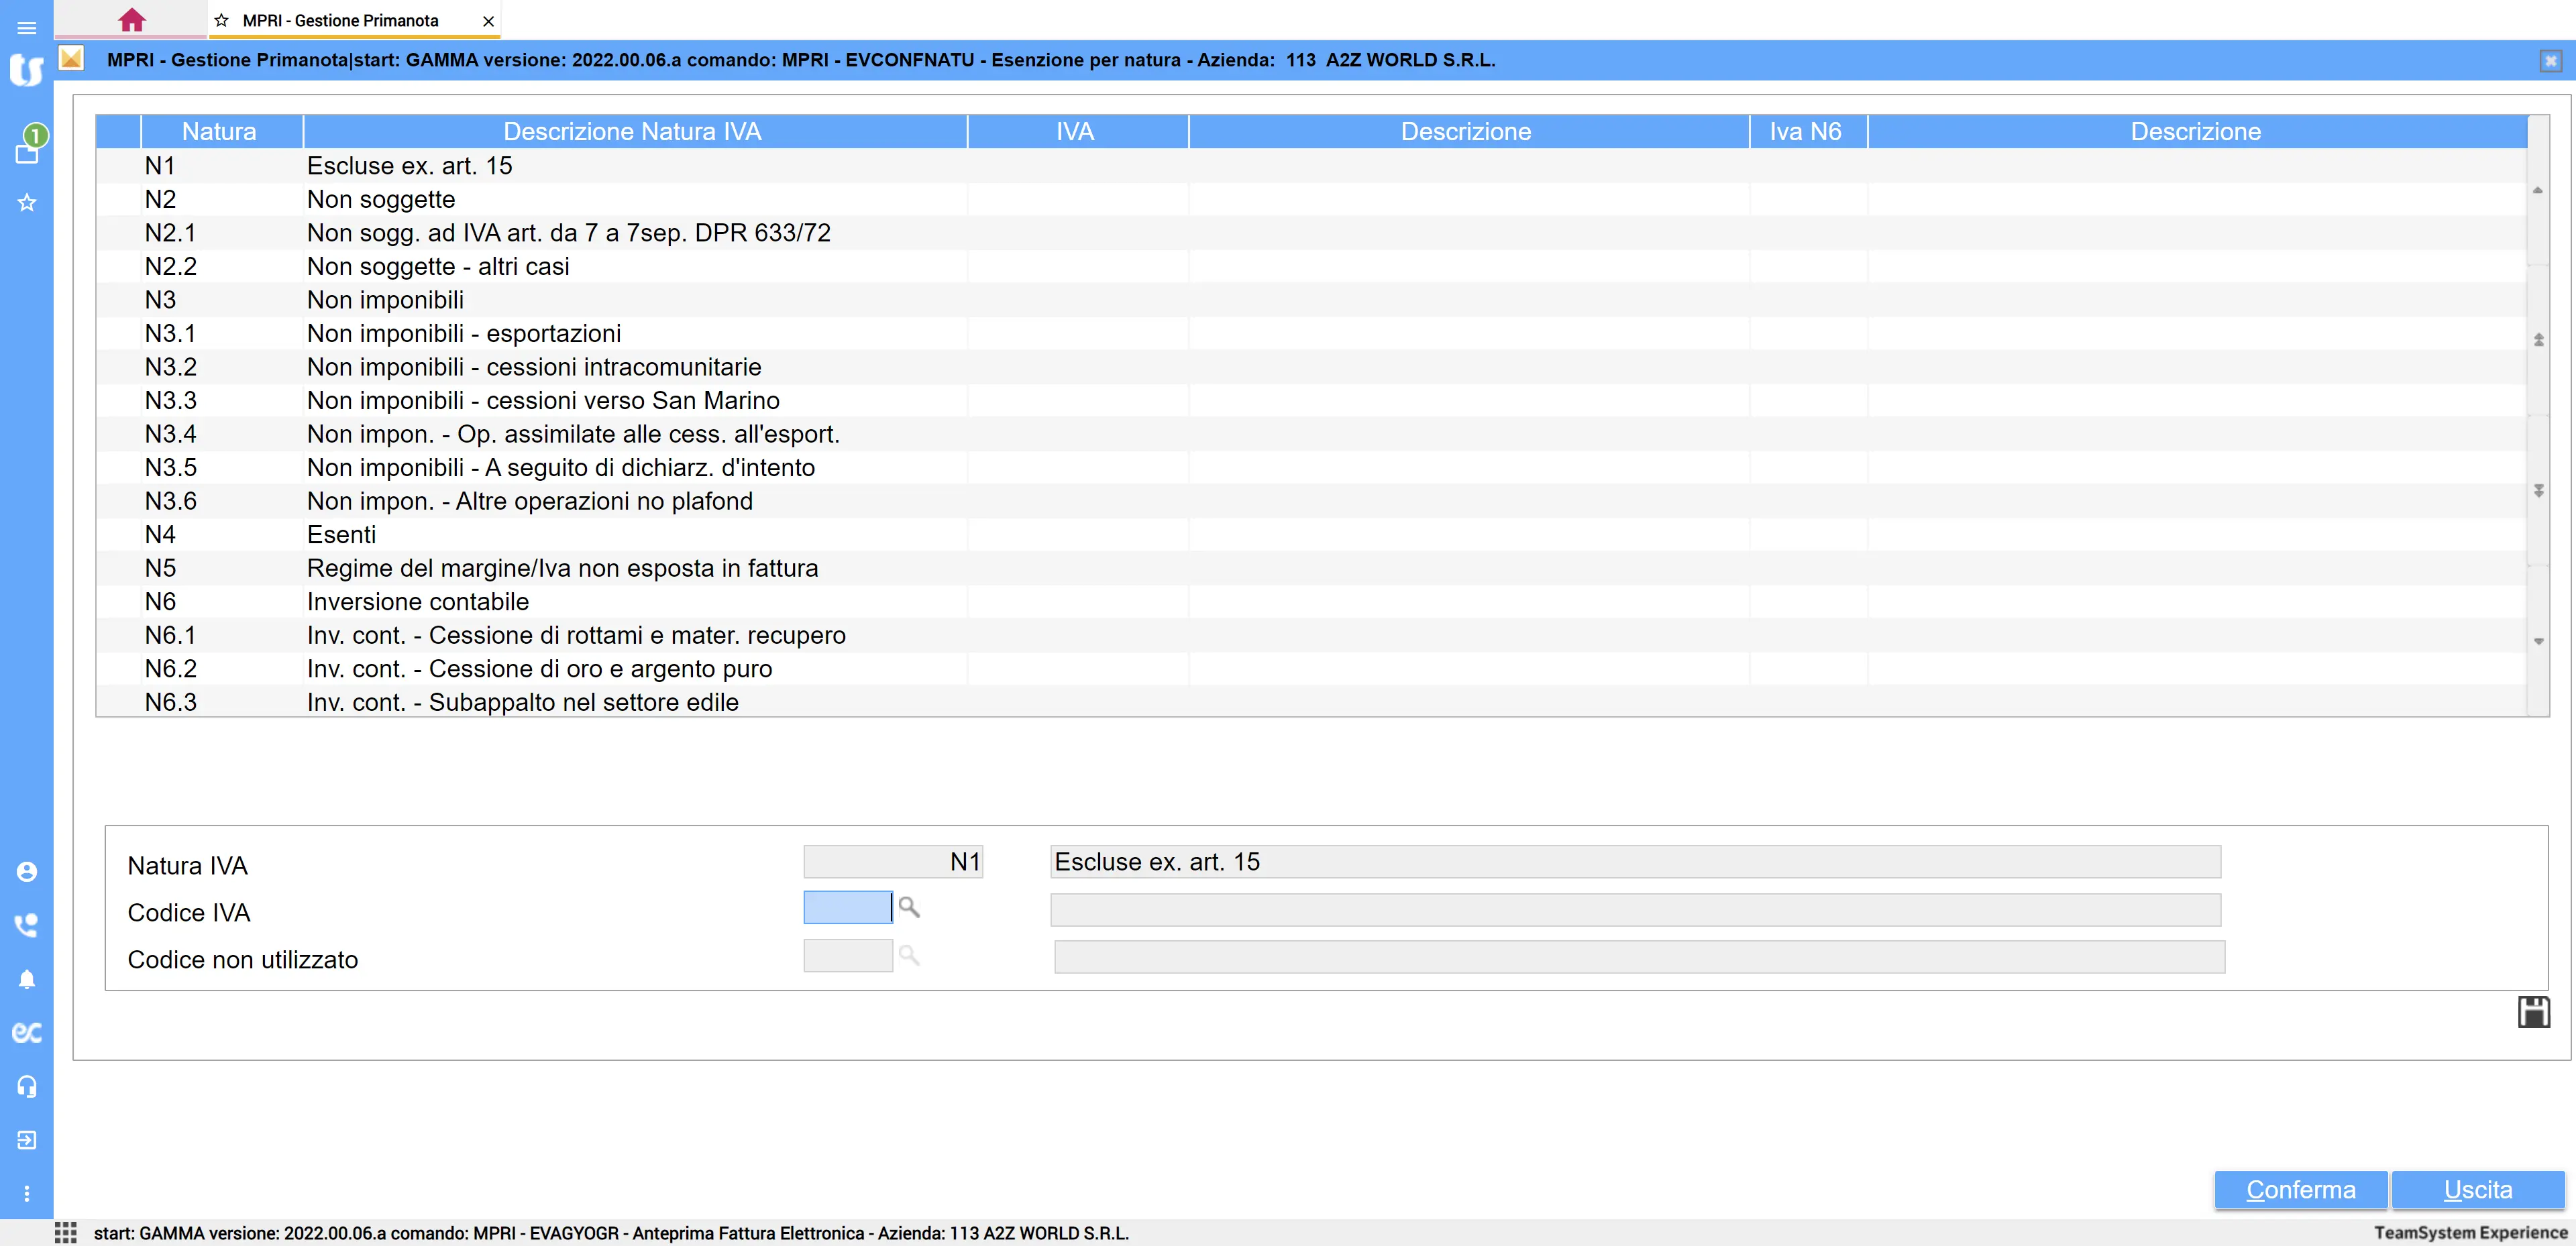The height and width of the screenshot is (1246, 2576).
Task: Open the apps grid icon in status bar
Action: (x=66, y=1232)
